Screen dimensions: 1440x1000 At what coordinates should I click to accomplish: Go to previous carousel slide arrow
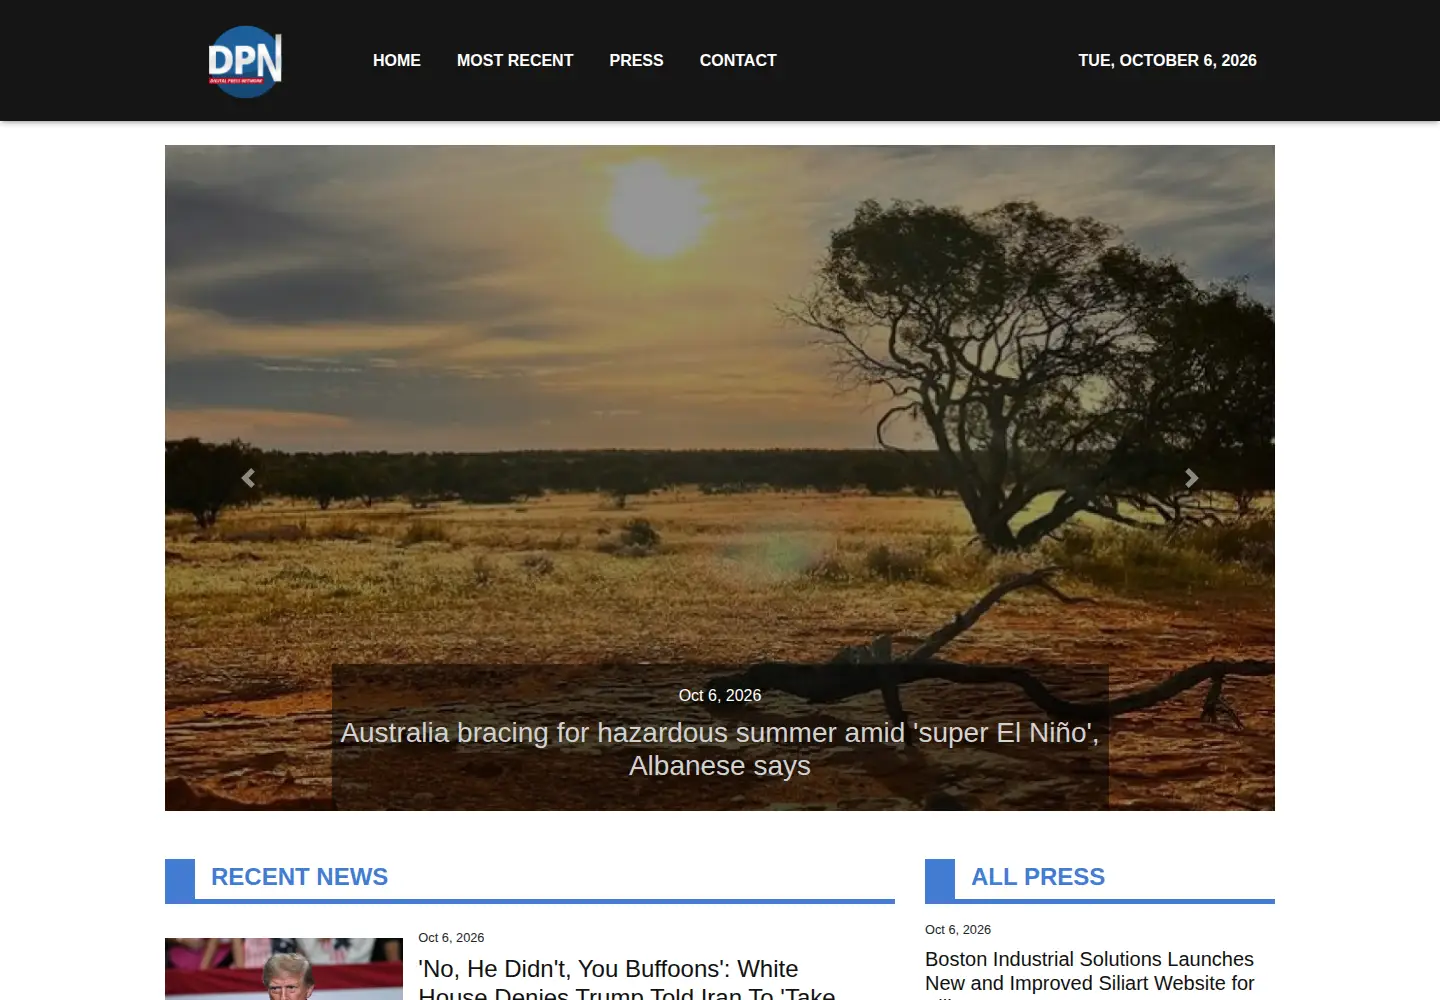click(x=248, y=478)
